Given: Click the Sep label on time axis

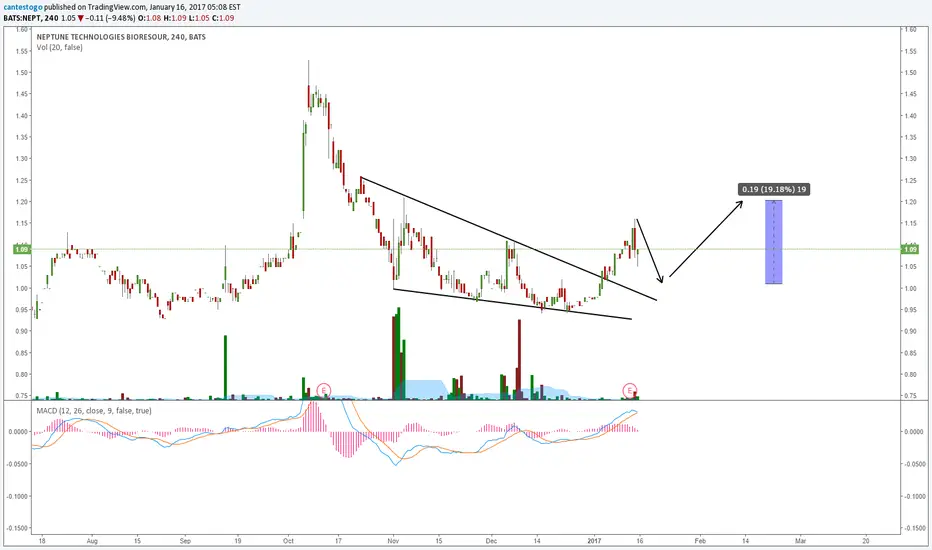Looking at the screenshot, I should click(x=185, y=541).
